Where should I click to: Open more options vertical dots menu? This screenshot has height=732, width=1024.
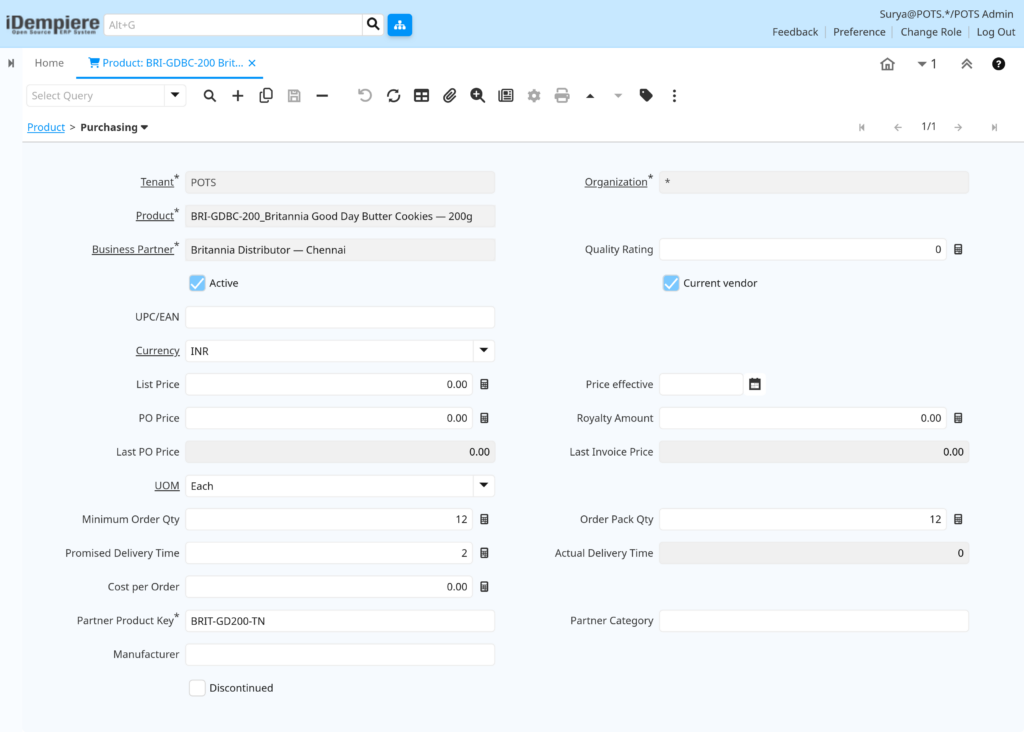[674, 96]
